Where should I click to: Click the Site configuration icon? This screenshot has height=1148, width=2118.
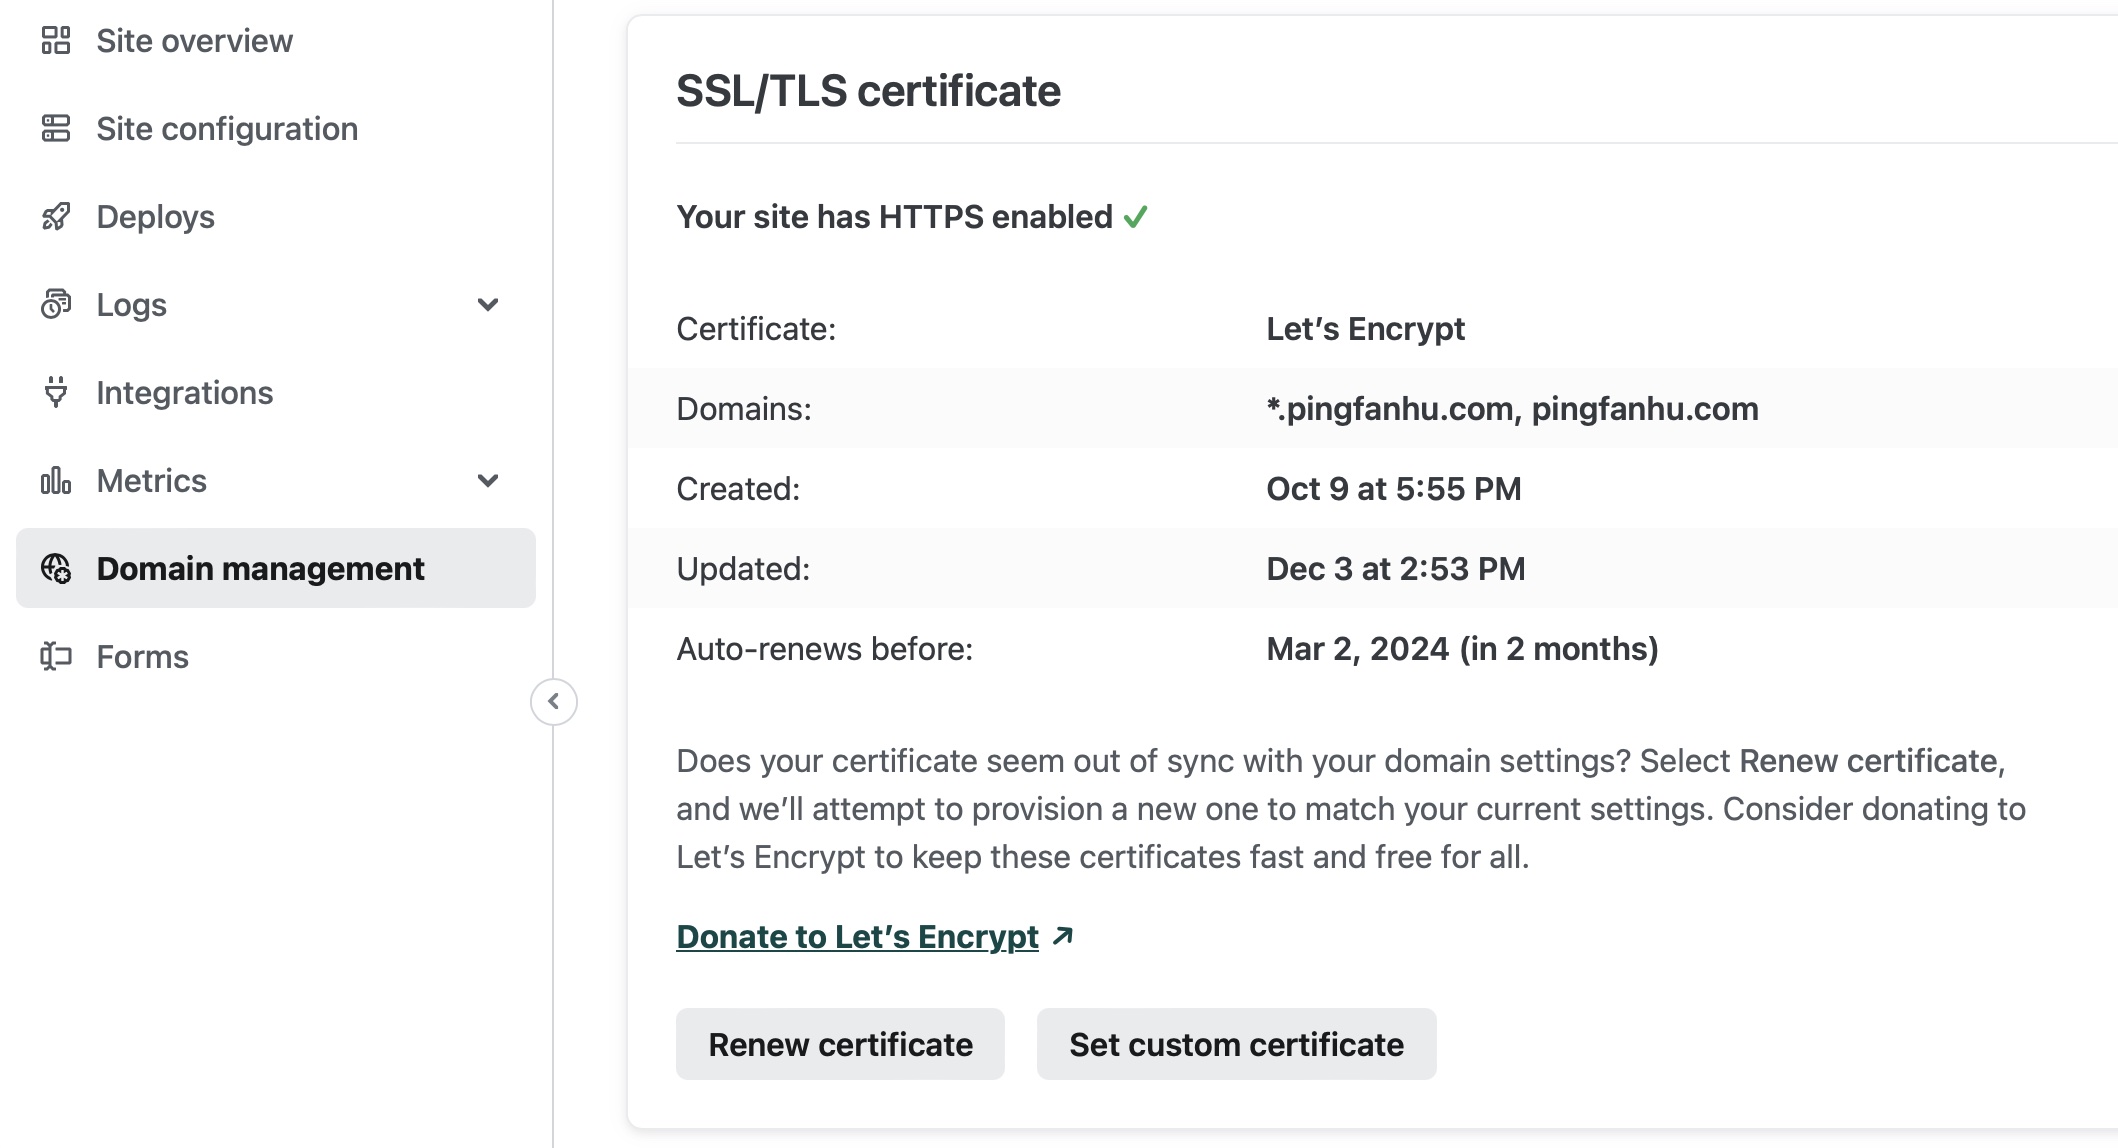point(56,129)
